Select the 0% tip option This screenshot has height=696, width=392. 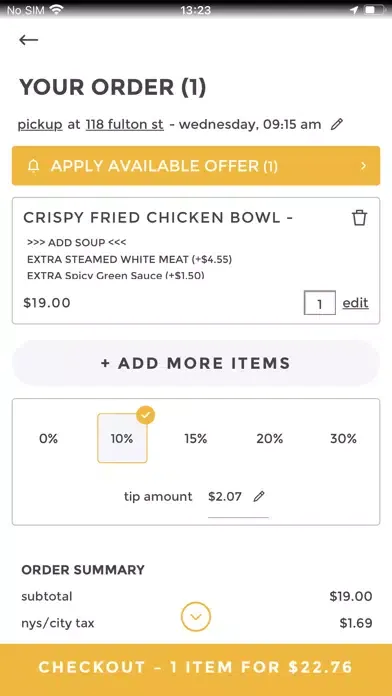tap(48, 439)
